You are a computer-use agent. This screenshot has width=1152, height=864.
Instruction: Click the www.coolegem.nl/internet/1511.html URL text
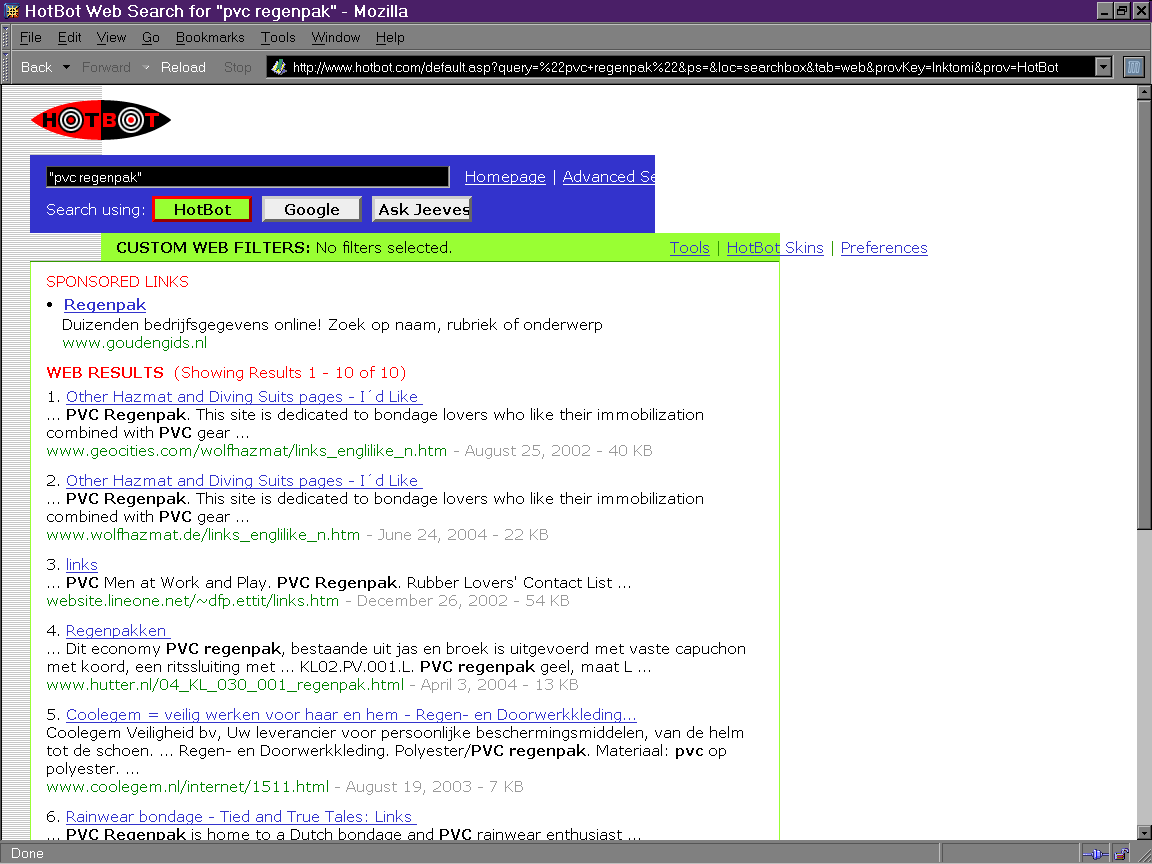(187, 787)
